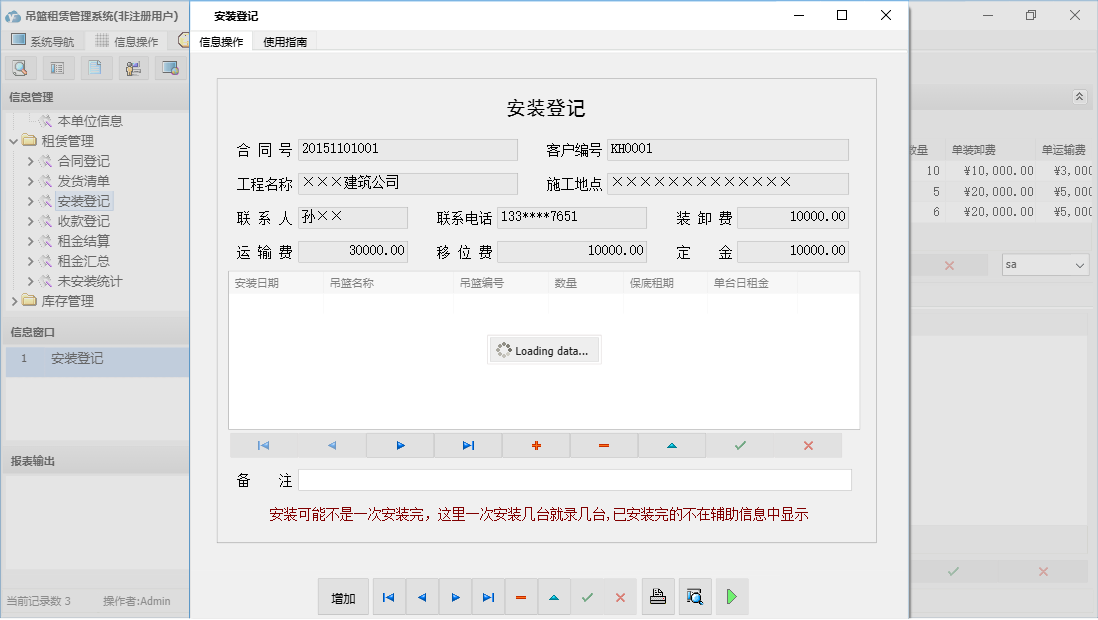
Task: Open print preview via magnifier icon
Action: (x=694, y=596)
